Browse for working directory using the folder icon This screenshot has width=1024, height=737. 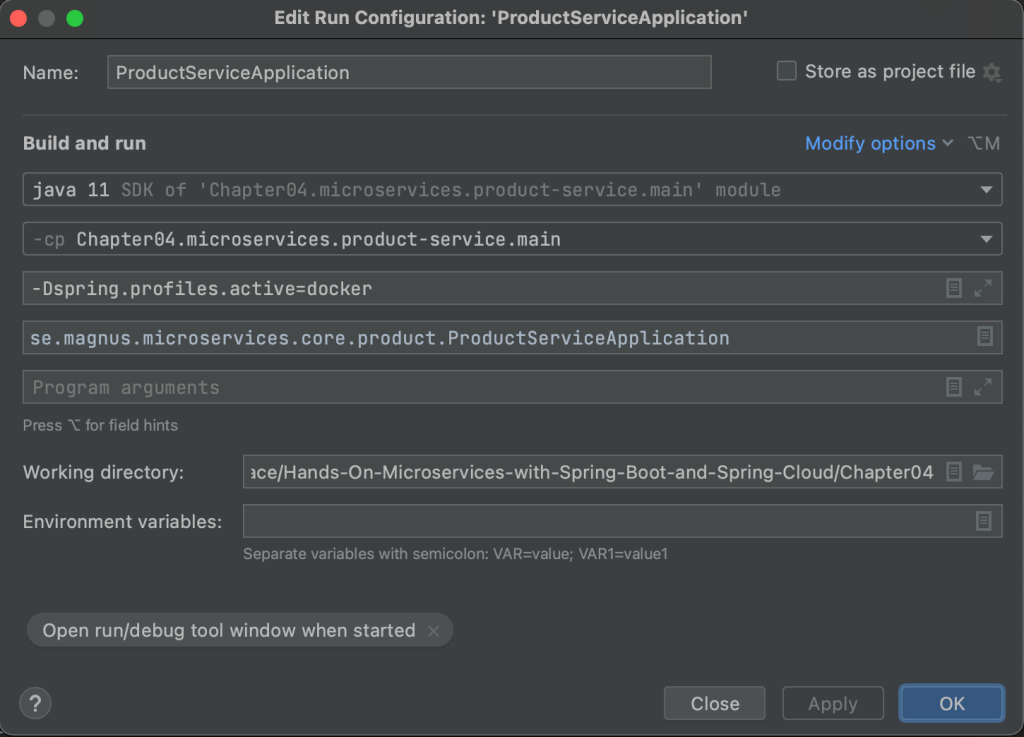click(983, 472)
